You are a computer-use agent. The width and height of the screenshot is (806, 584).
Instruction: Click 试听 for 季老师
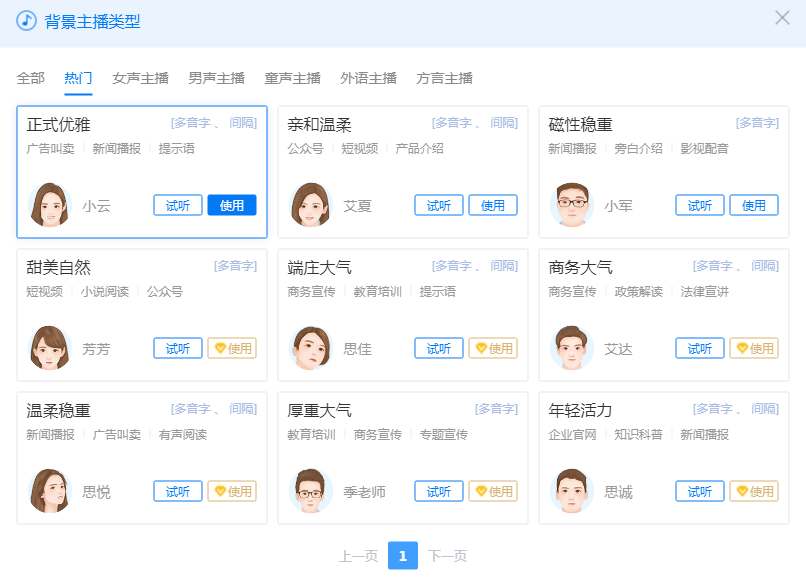pyautogui.click(x=439, y=491)
